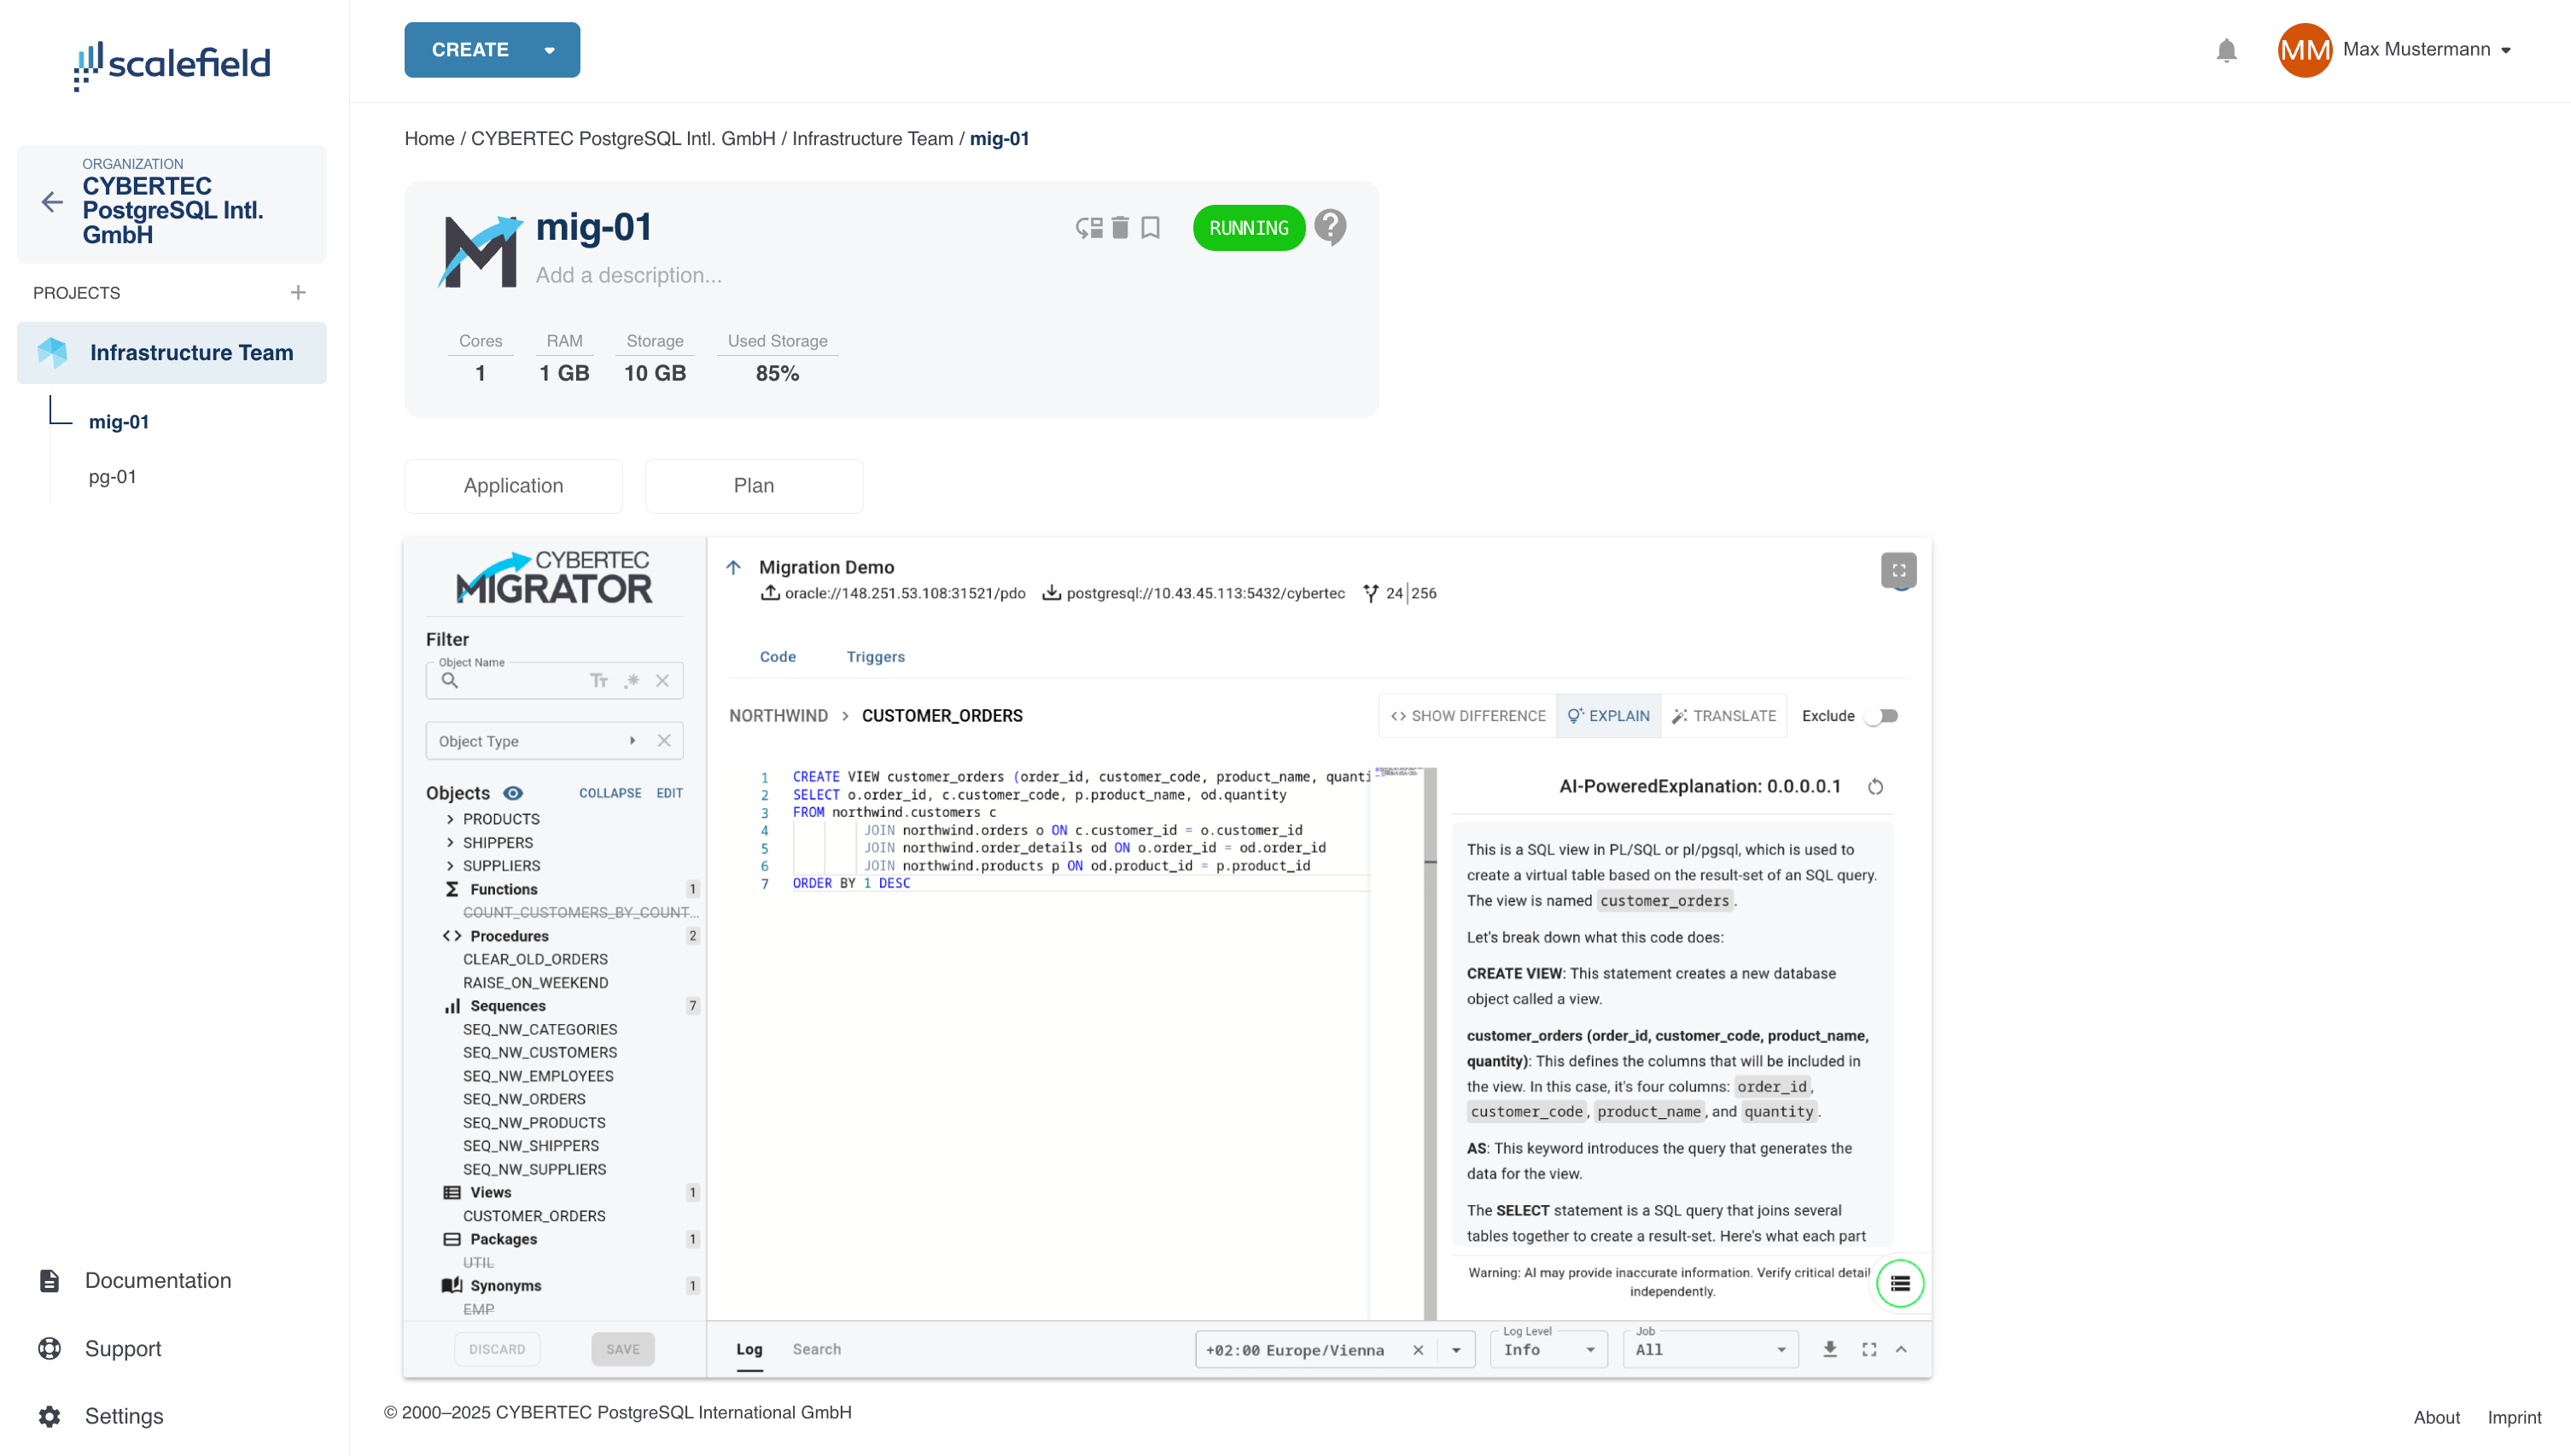The image size is (2571, 1456).
Task: Download the log file
Action: 1830,1349
